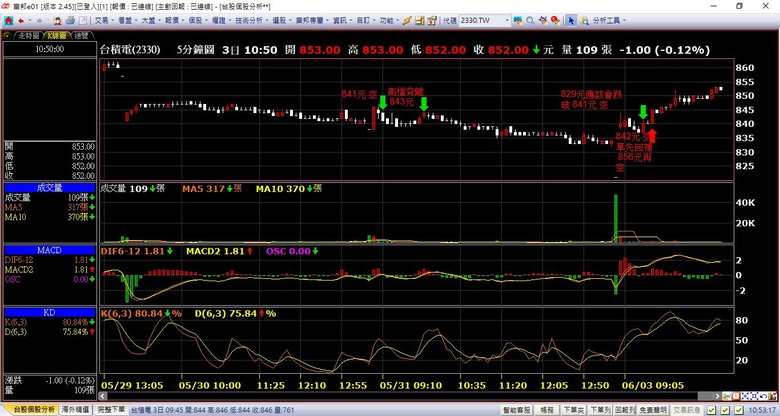This screenshot has height=416, width=780.
Task: Open the 資訊 menu
Action: tap(342, 20)
